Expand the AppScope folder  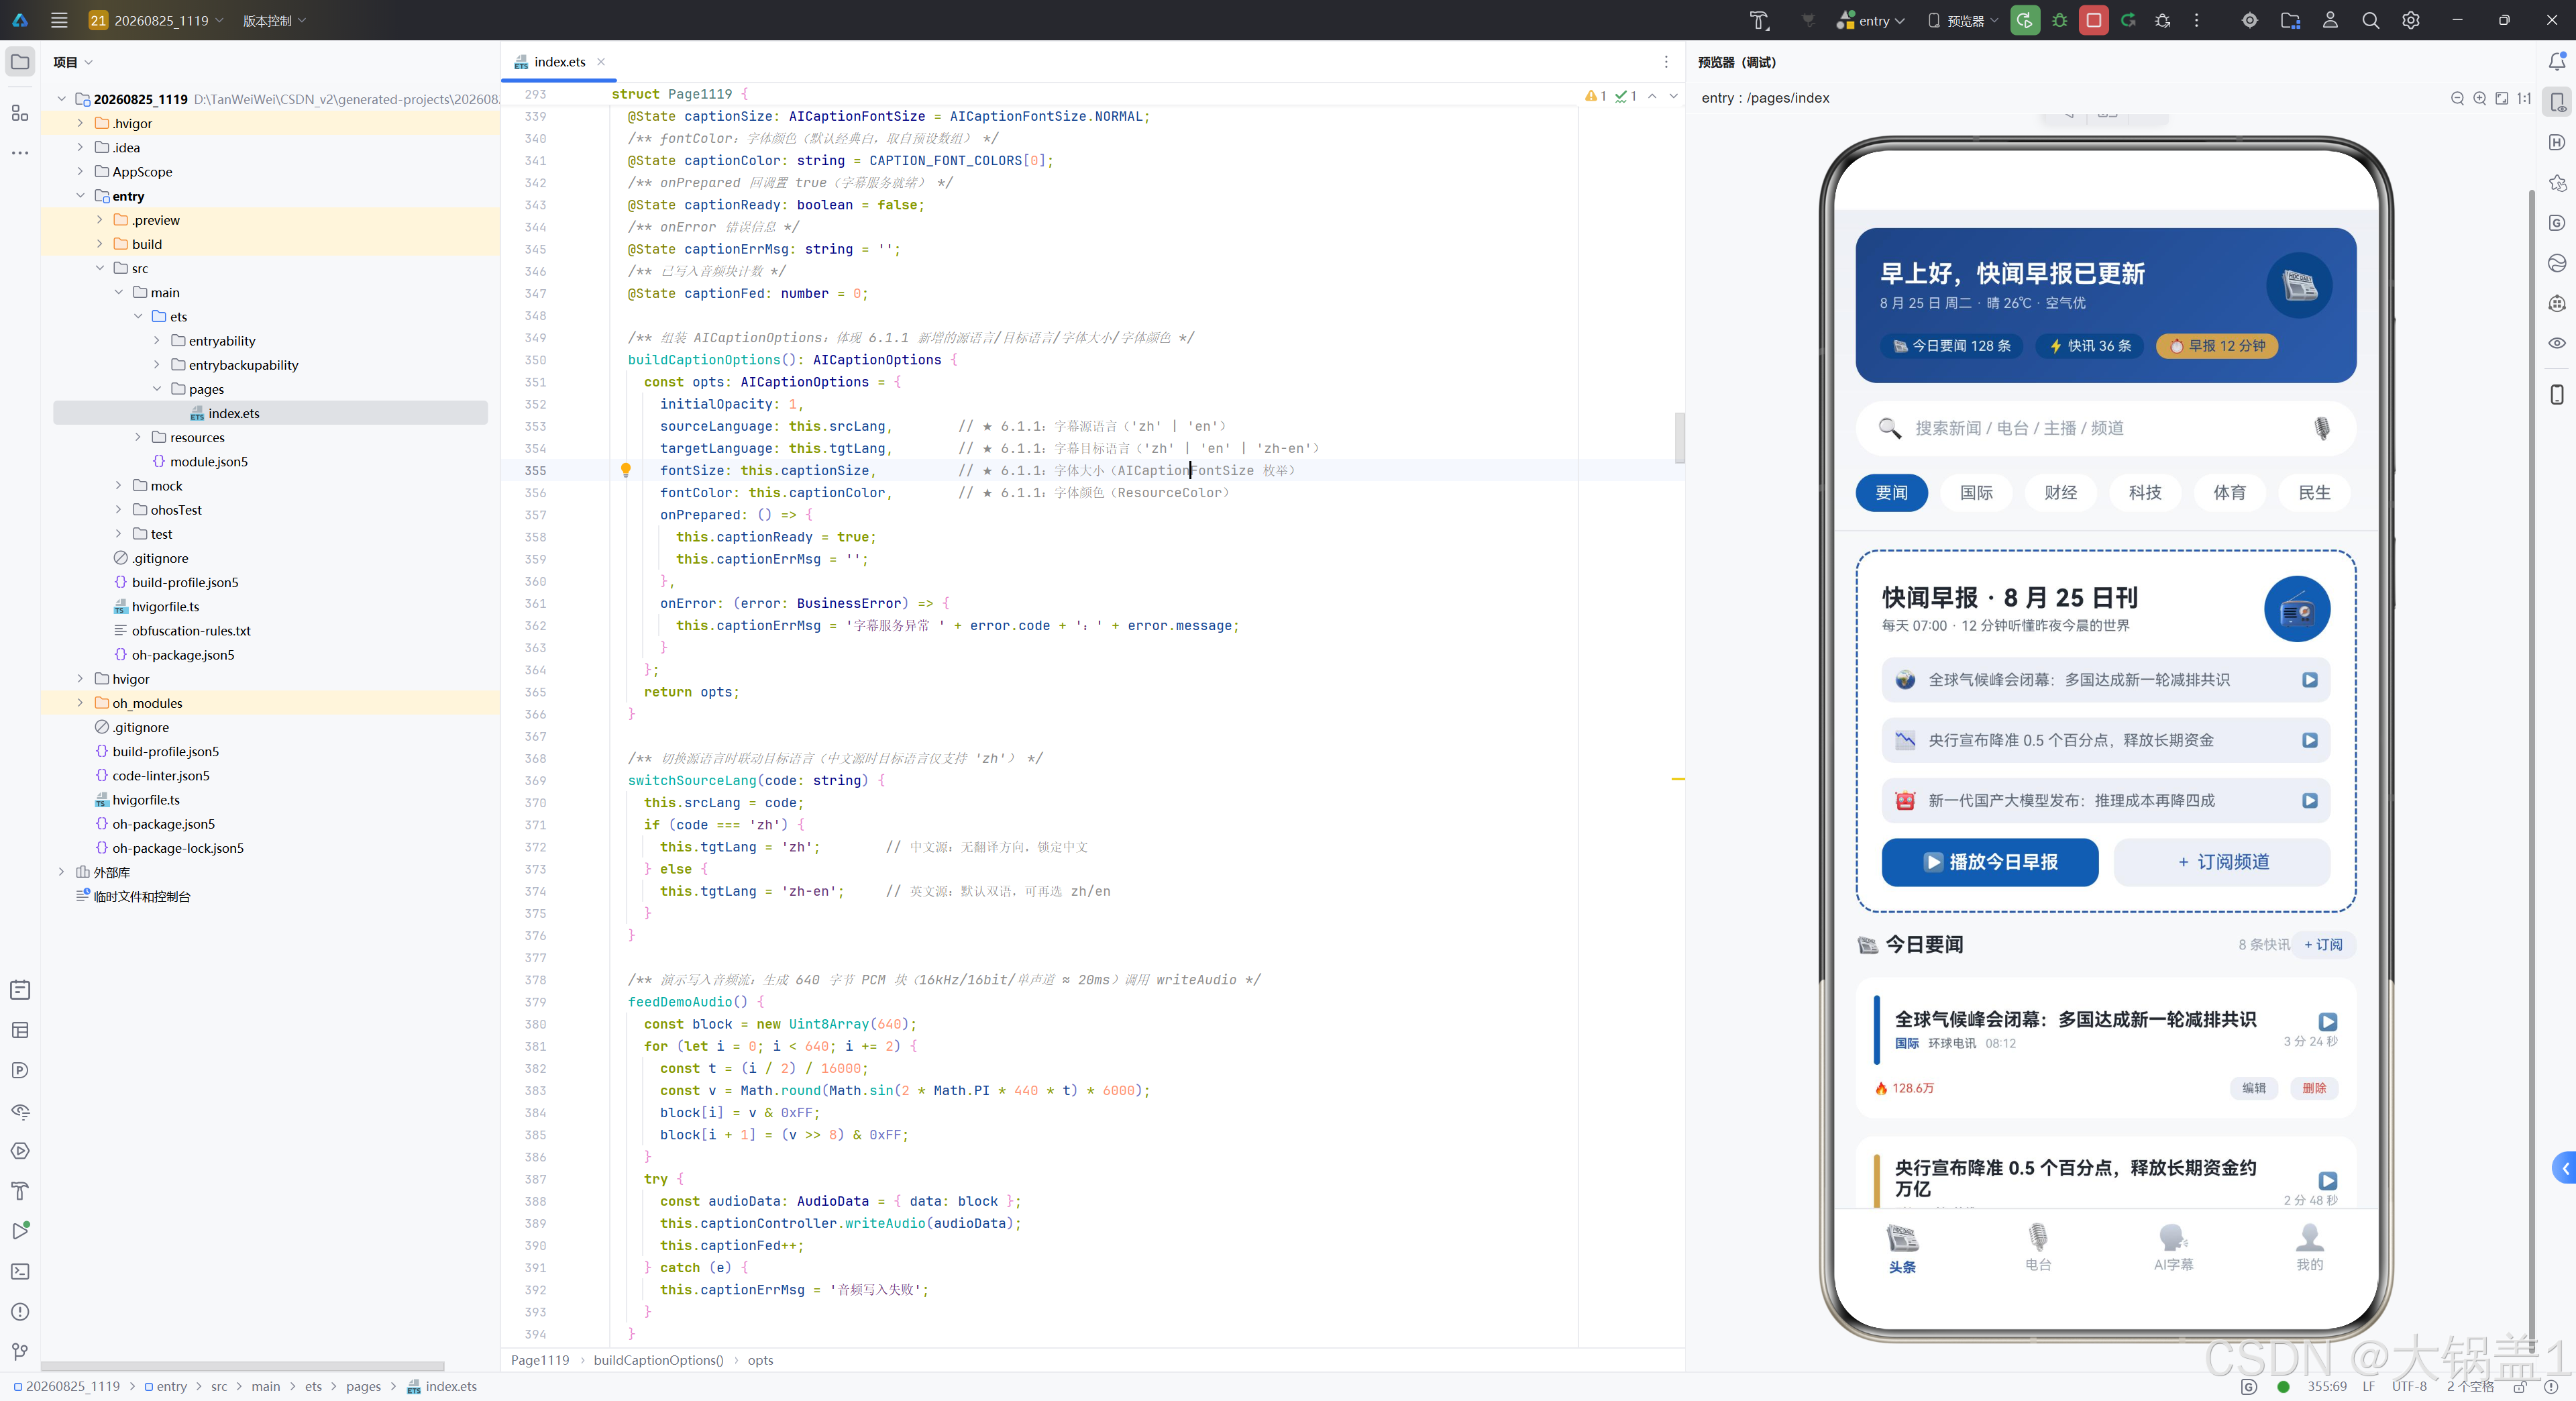(x=80, y=171)
